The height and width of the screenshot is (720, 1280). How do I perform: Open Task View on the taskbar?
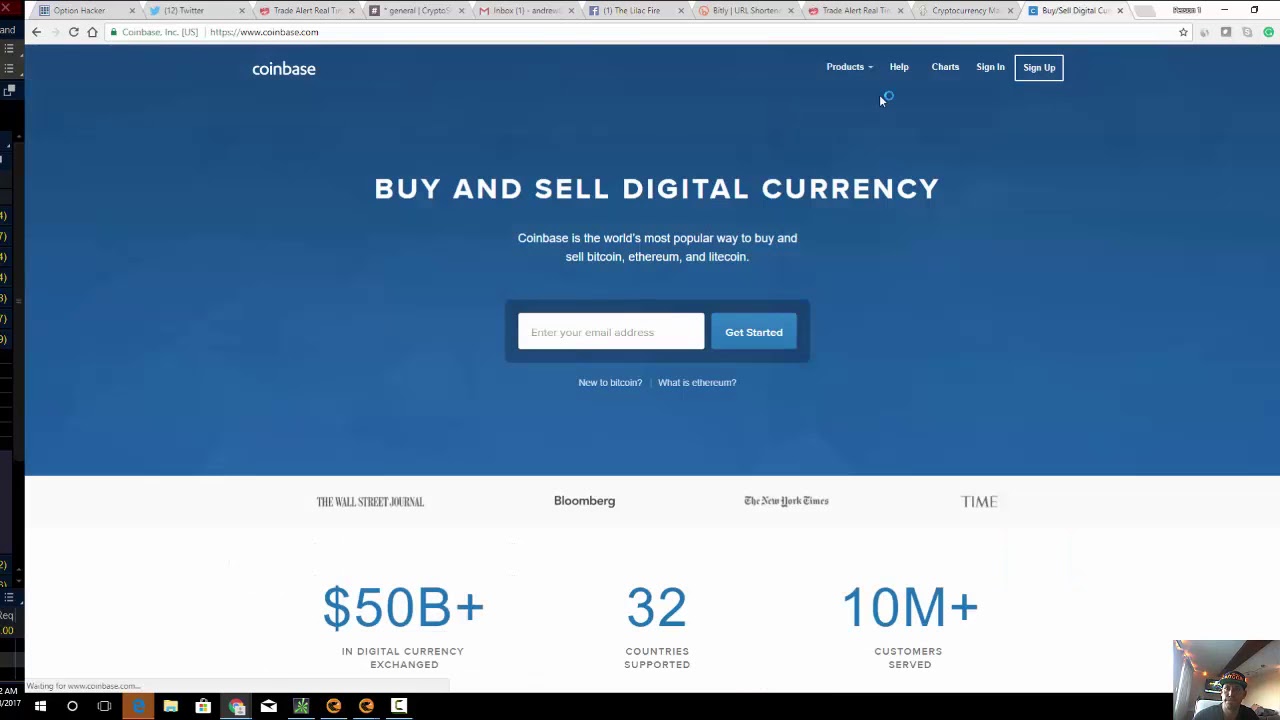[104, 706]
